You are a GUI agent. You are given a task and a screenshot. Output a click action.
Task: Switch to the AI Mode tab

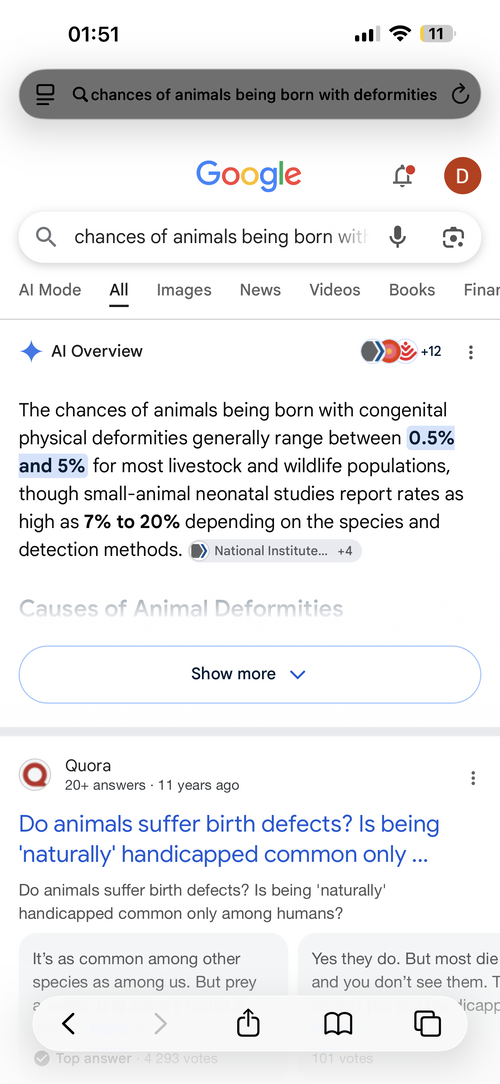coord(50,290)
